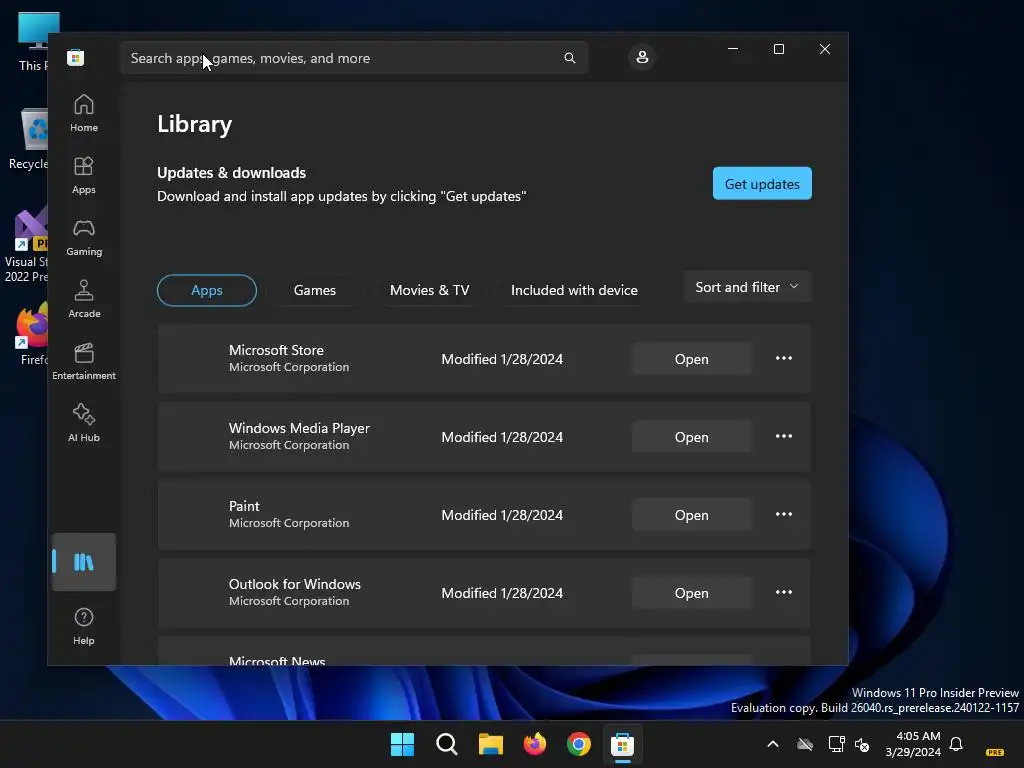Click the muted volume tray icon
Viewport: 1024px width, 768px height.
pos(862,744)
